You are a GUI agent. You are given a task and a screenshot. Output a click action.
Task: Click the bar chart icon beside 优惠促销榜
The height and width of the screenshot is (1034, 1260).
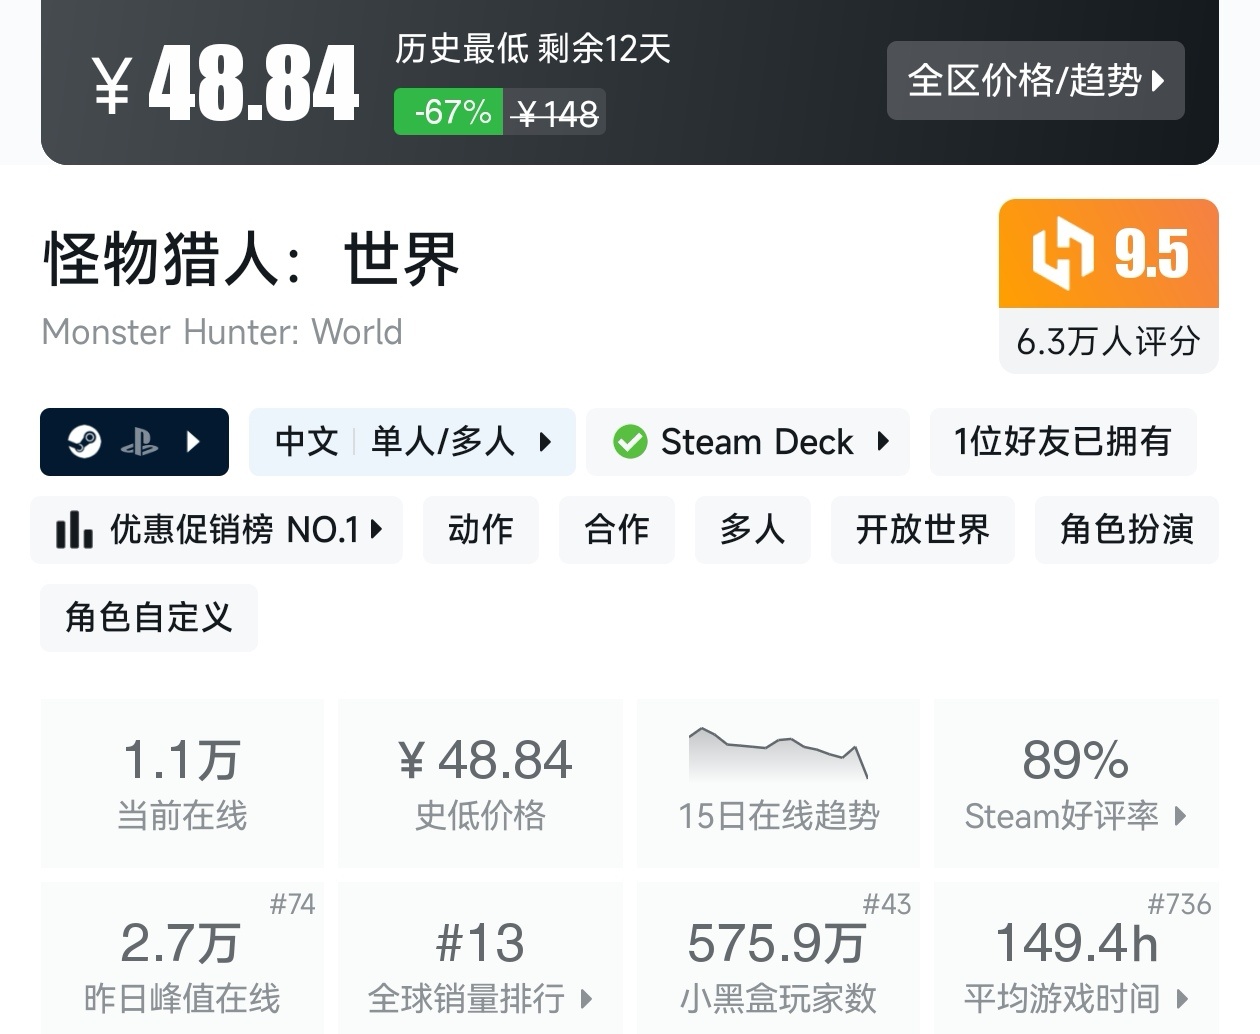click(74, 530)
